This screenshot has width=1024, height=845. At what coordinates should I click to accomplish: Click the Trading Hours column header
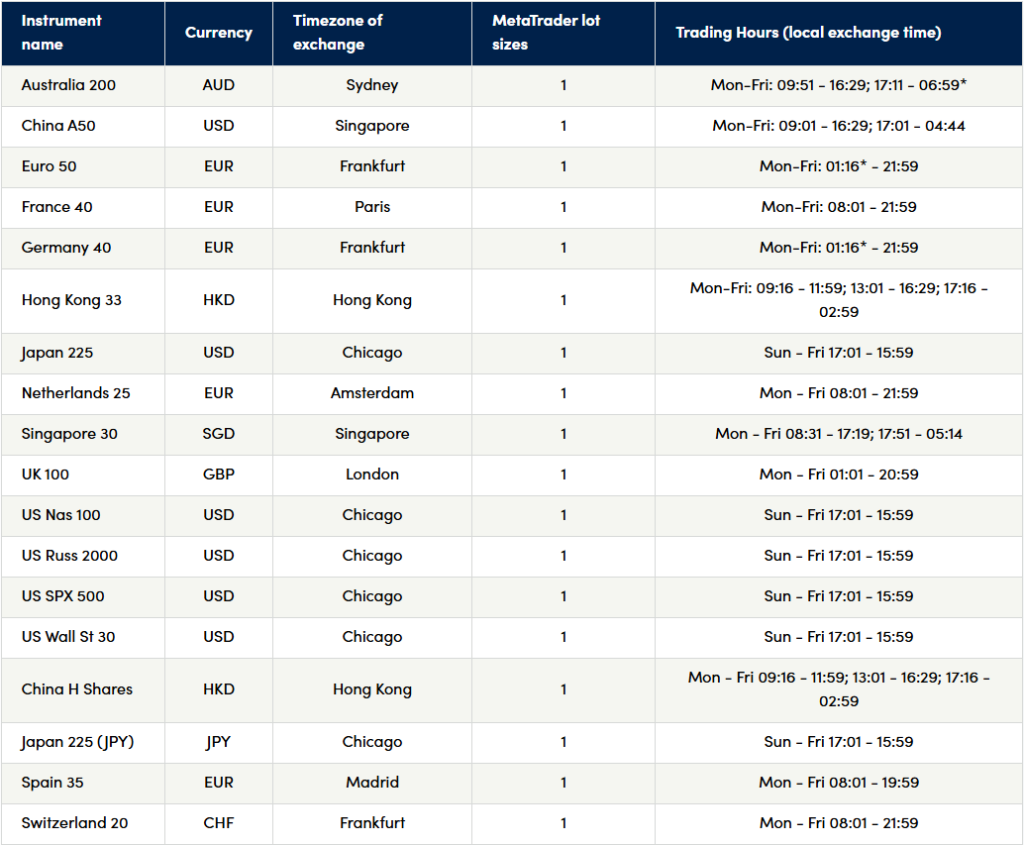click(808, 33)
